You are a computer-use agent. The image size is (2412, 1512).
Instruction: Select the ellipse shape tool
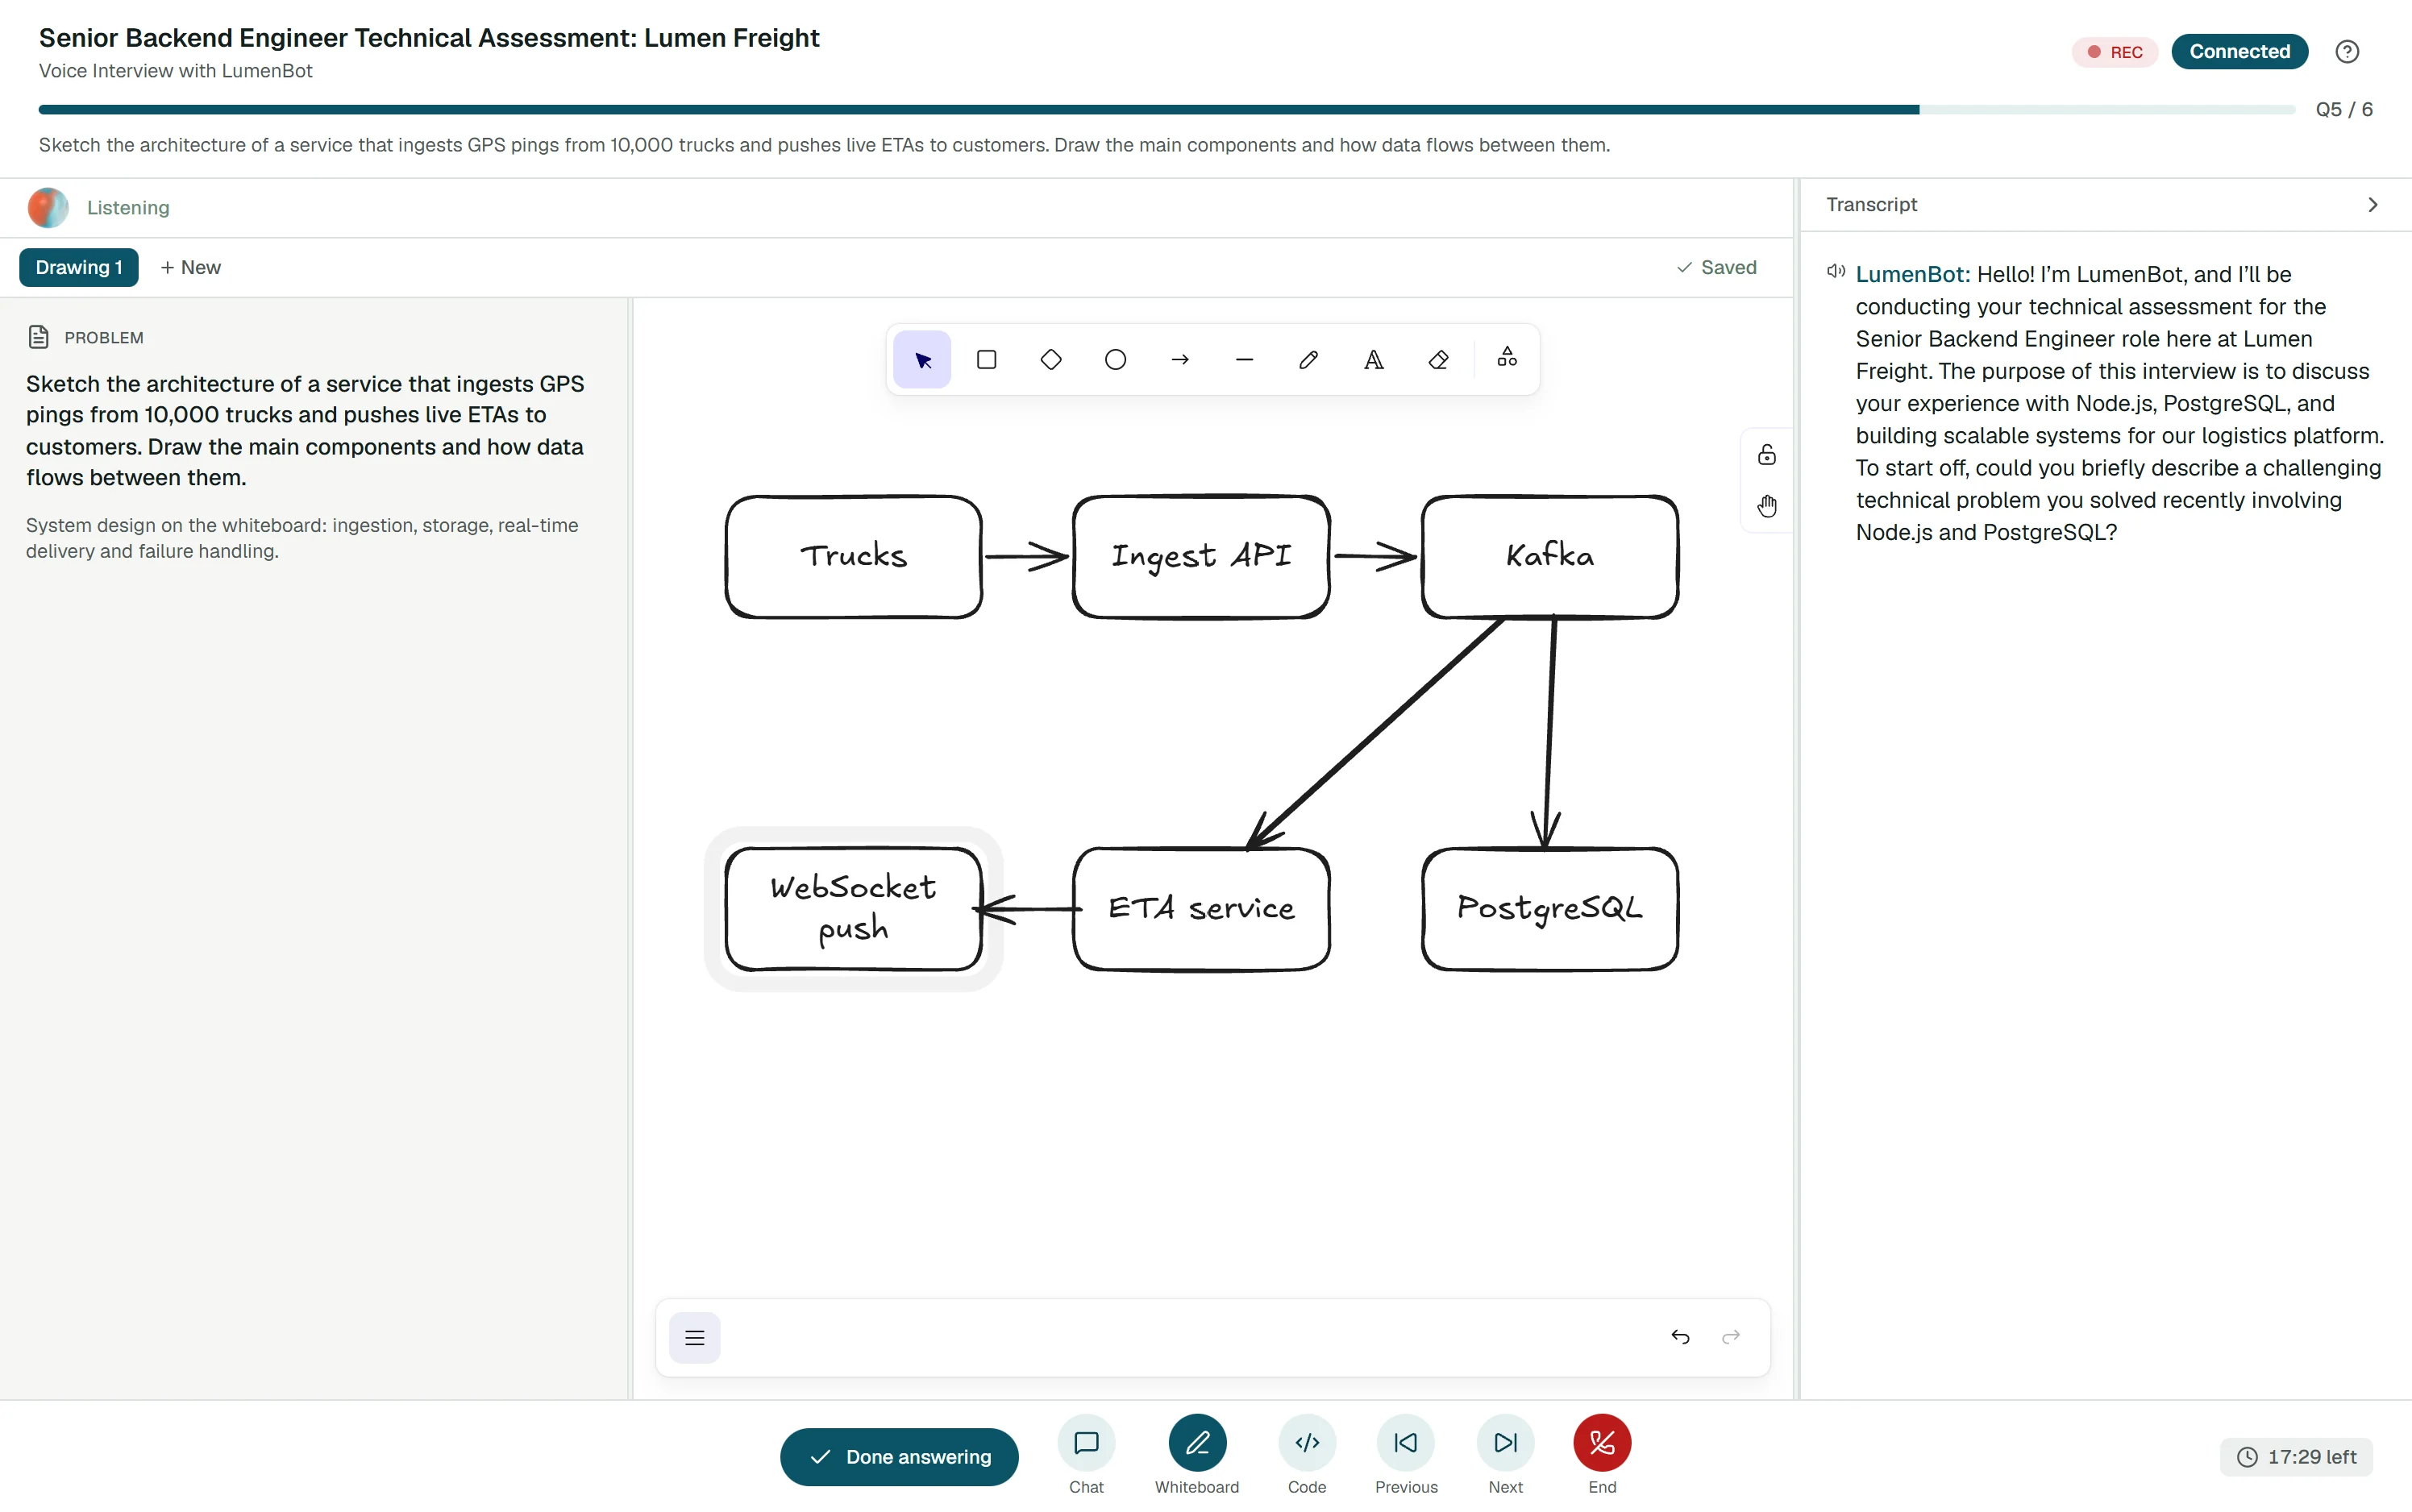[x=1115, y=360]
